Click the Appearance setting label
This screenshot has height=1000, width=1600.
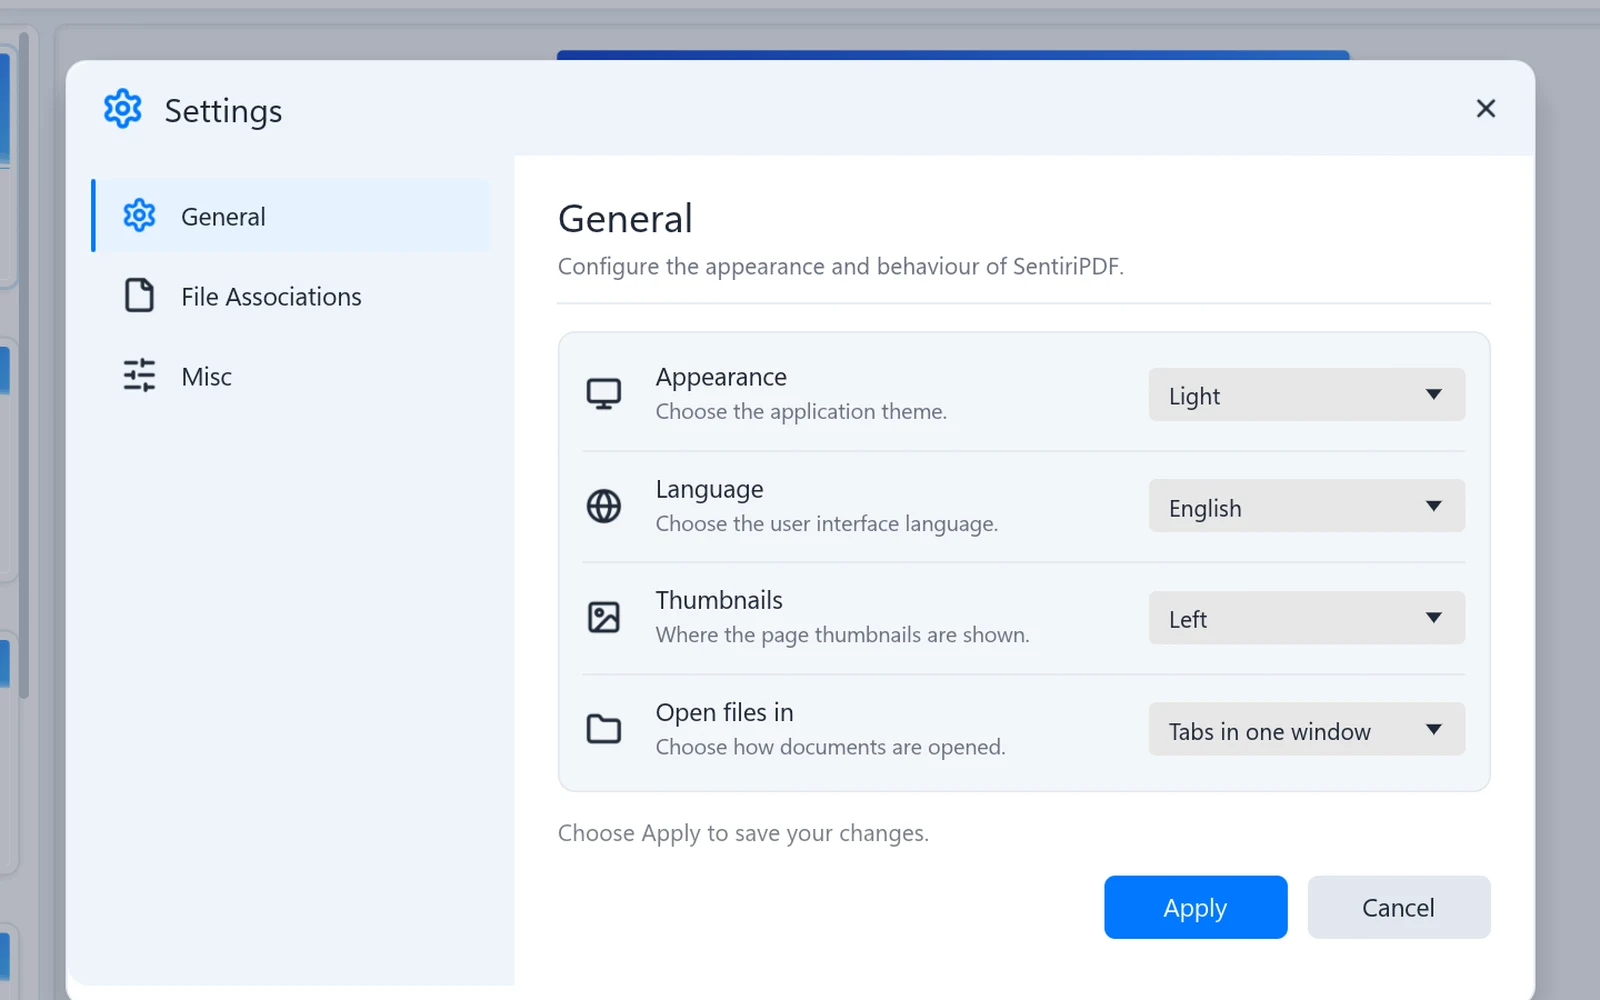(721, 377)
